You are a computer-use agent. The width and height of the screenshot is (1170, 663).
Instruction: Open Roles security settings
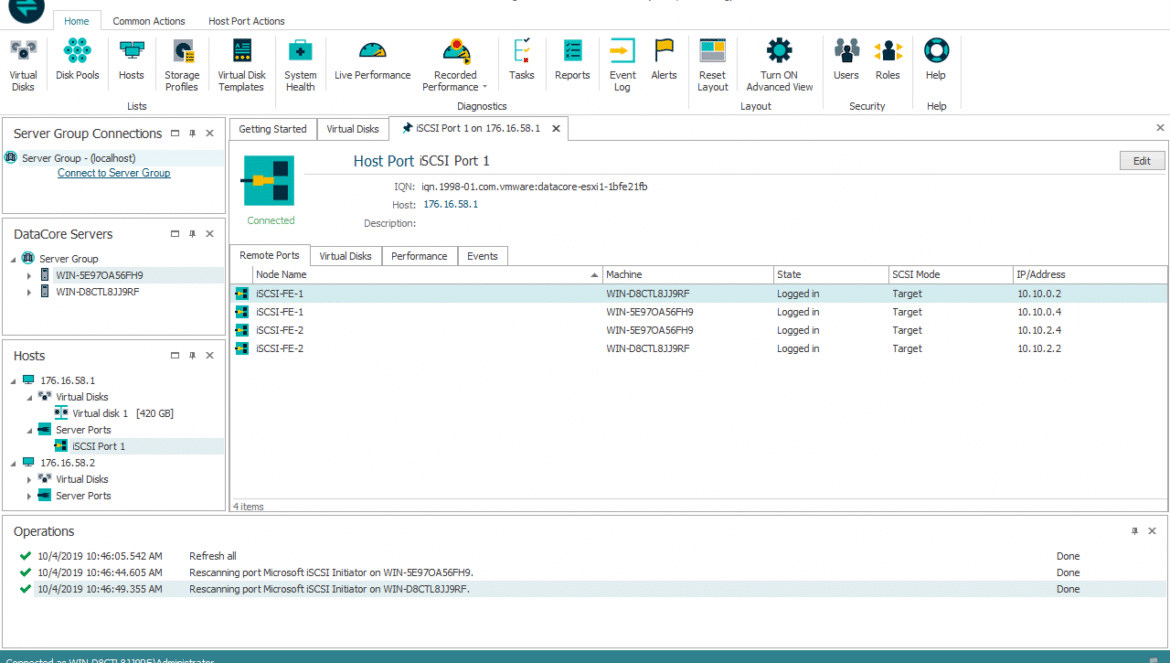click(x=888, y=60)
